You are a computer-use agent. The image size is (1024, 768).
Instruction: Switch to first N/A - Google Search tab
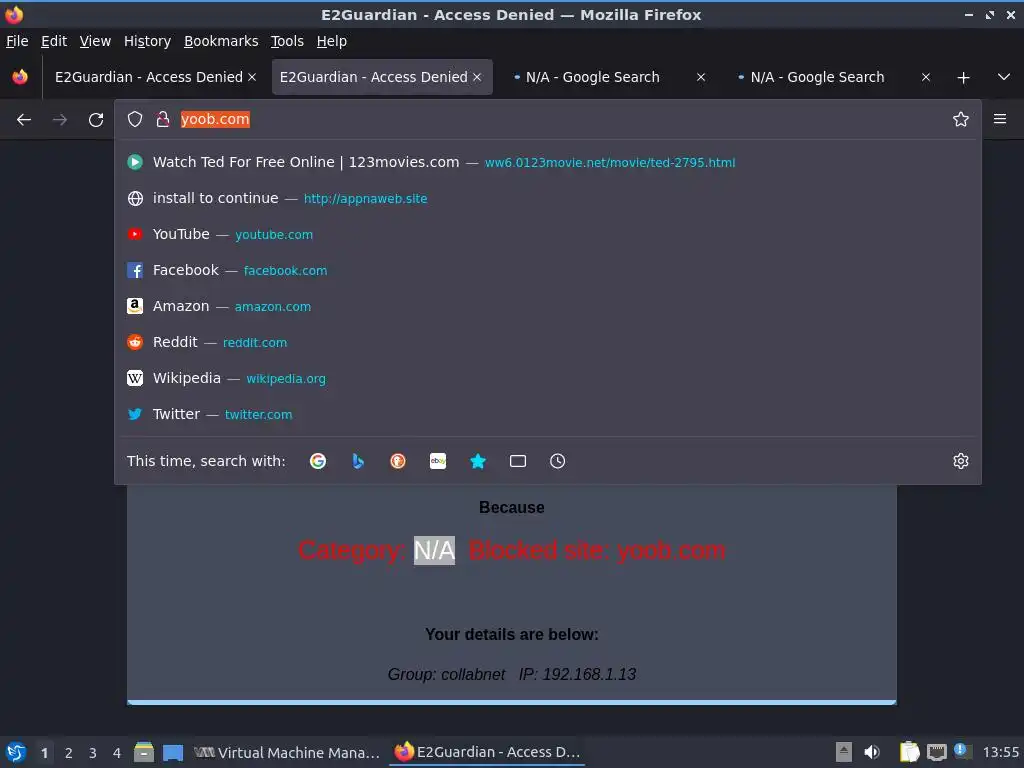pyautogui.click(x=593, y=77)
